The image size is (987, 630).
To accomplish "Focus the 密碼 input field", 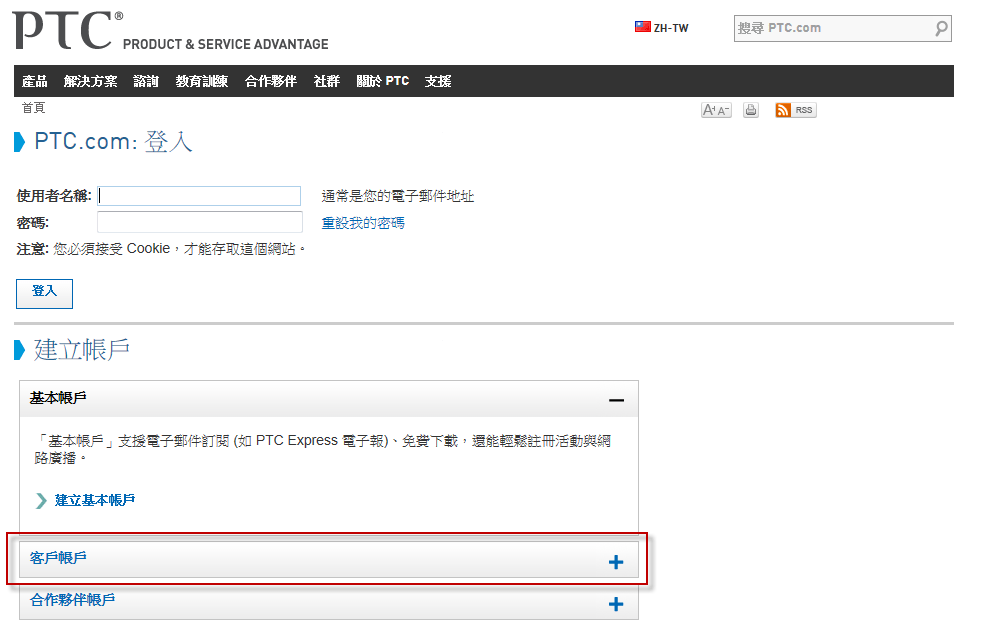I will [x=199, y=222].
